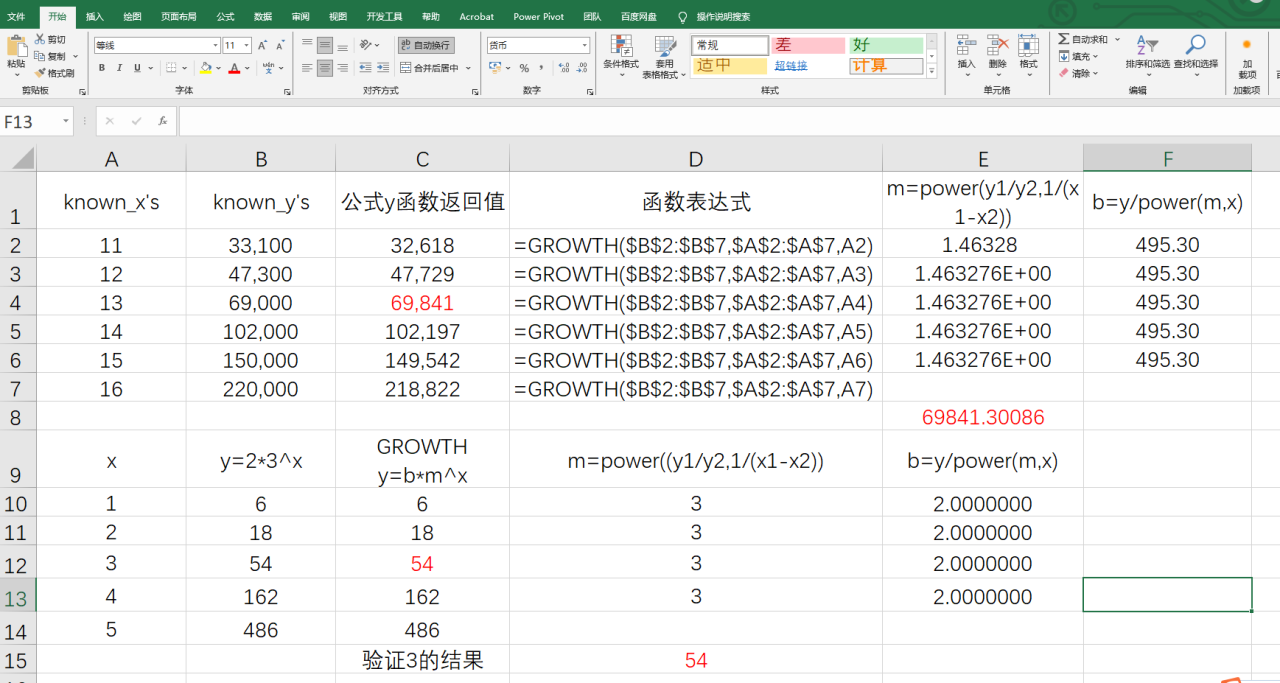Screen dimensions: 1280x683
Task: Click AutoSum (自动求和) sigma icon
Action: pyautogui.click(x=1064, y=39)
